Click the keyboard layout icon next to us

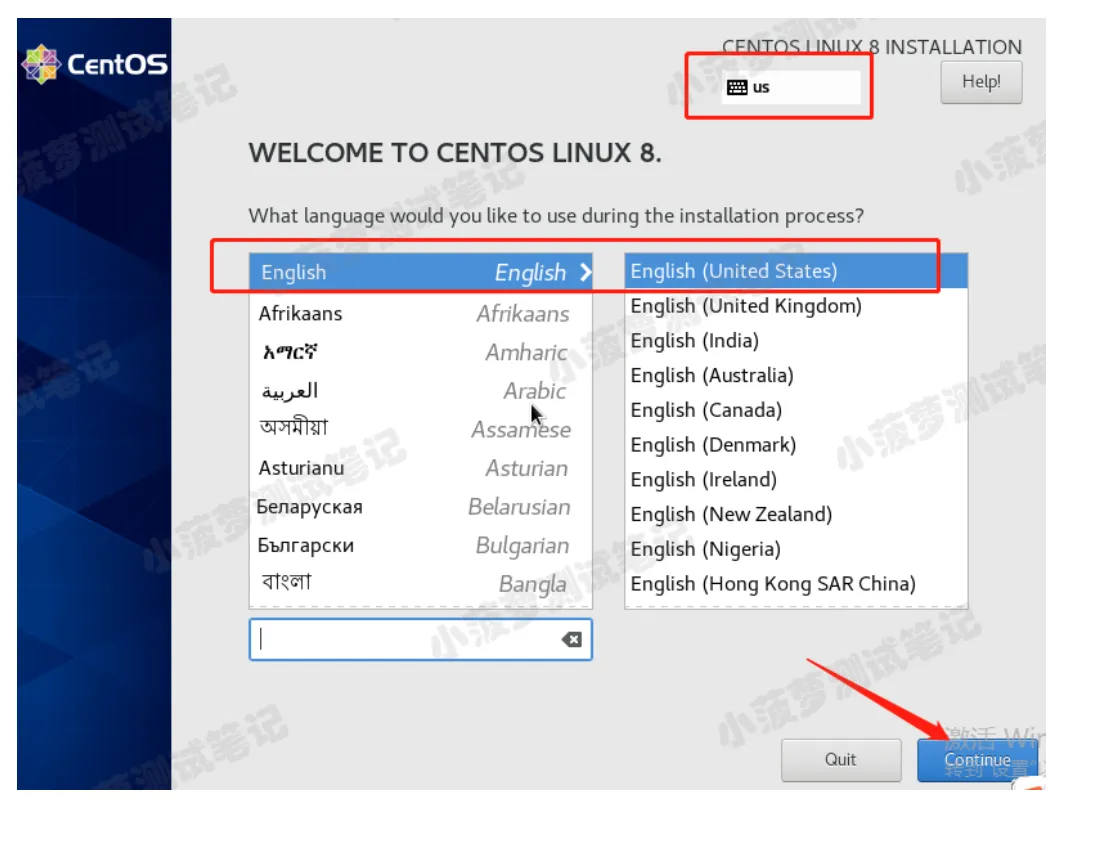[x=737, y=87]
